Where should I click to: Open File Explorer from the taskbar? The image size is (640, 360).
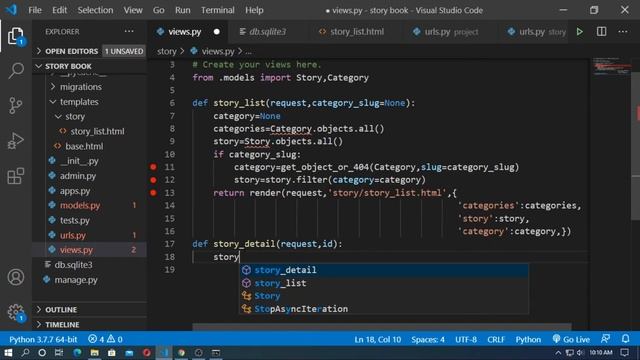[94, 353]
